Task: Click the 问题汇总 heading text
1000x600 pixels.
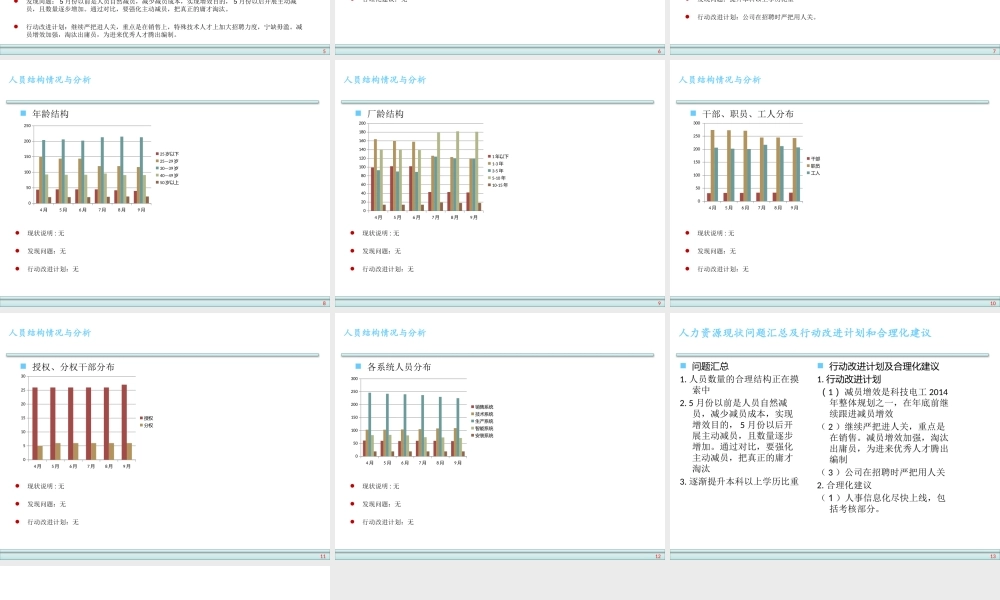Action: (x=710, y=367)
